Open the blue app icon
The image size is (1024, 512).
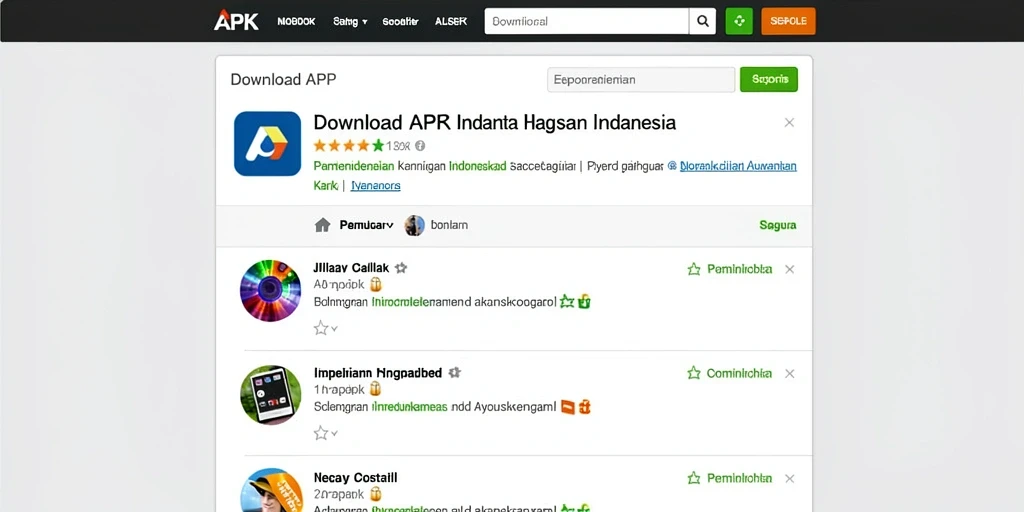point(267,144)
